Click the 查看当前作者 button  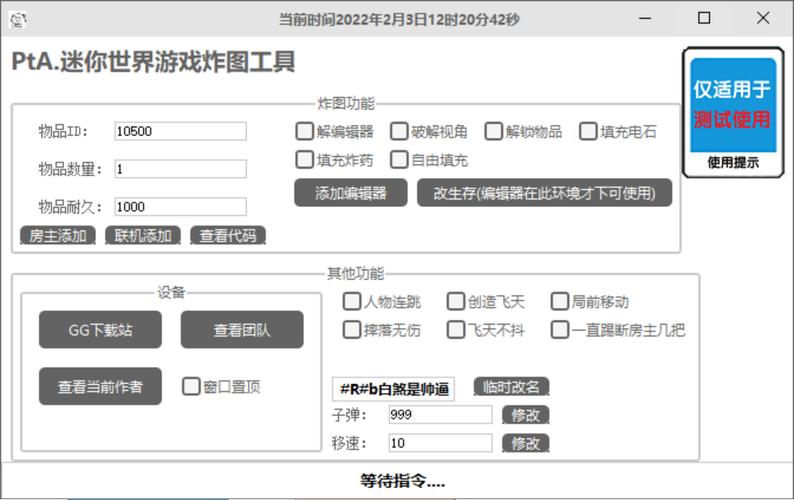click(100, 387)
